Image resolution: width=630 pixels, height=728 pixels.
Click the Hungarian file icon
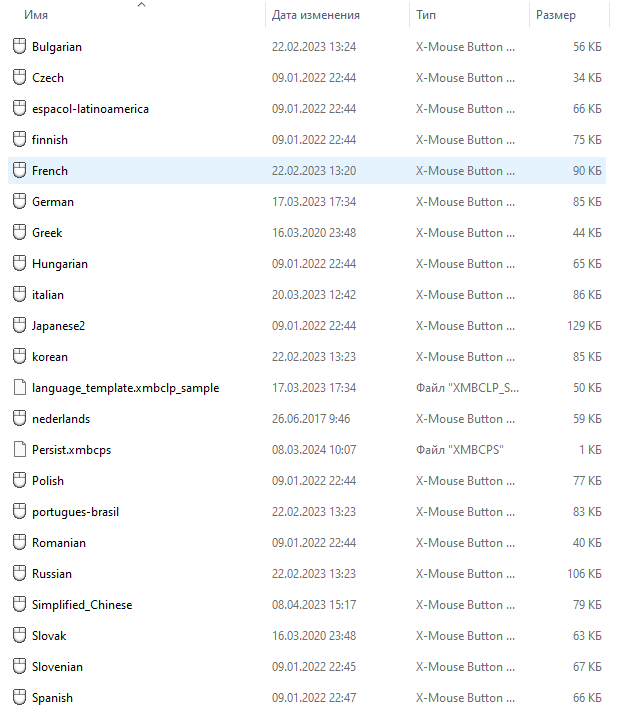[19, 264]
